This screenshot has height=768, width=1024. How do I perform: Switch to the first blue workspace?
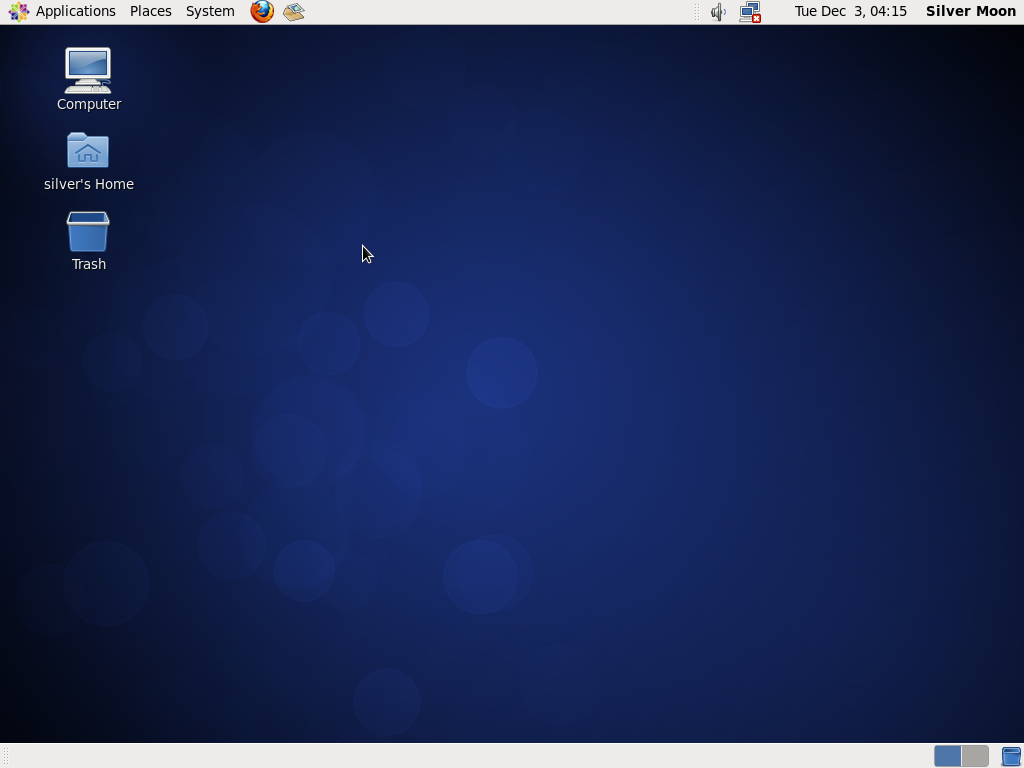coord(948,756)
